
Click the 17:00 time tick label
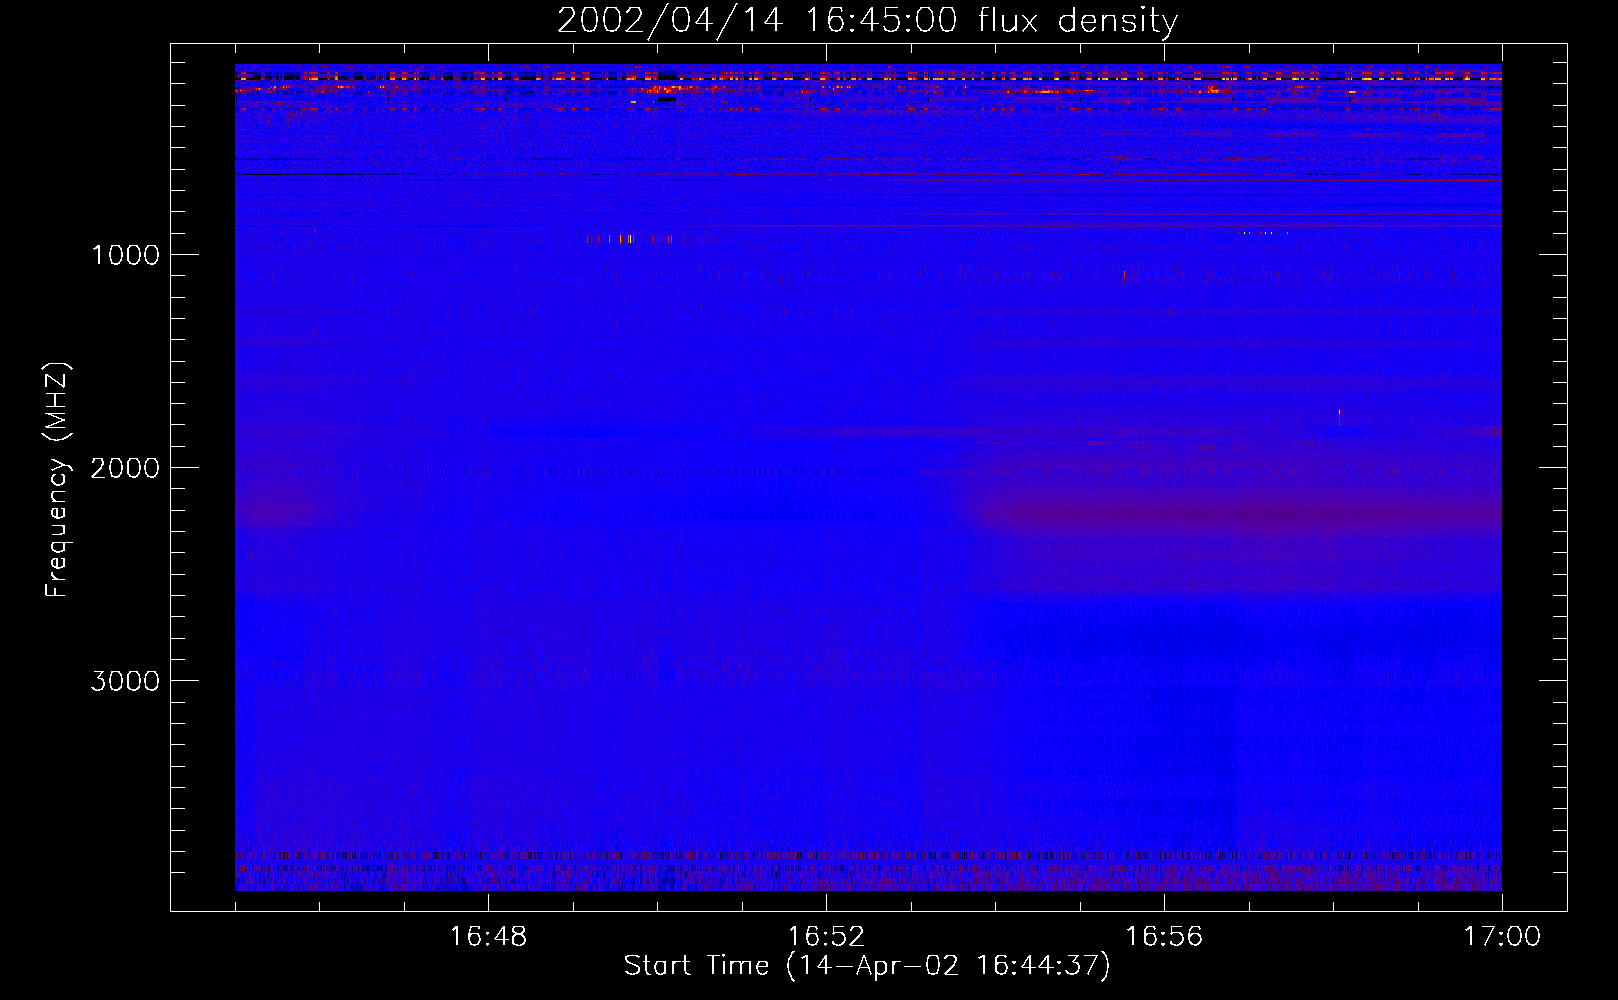pyautogui.click(x=1502, y=937)
